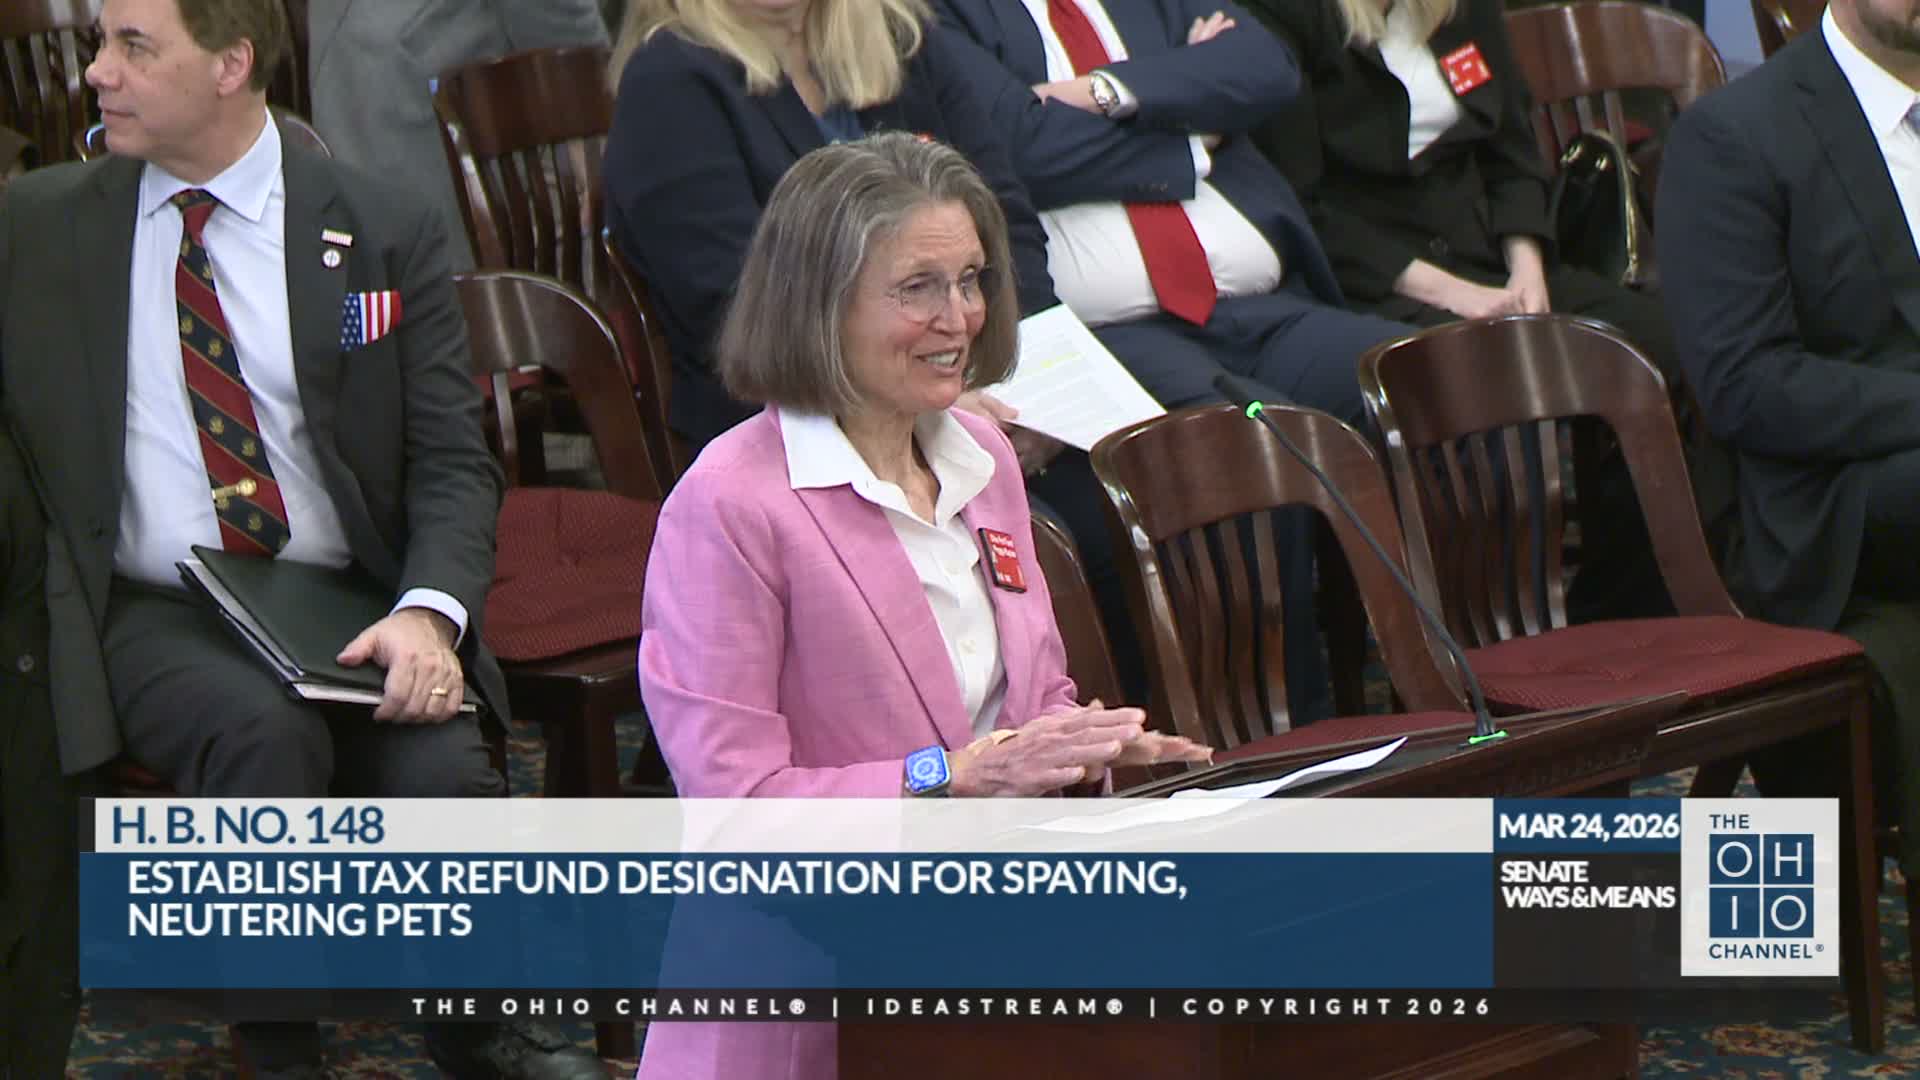Viewport: 1920px width, 1080px height.
Task: Click the Ideastream text in footer
Action: click(x=995, y=1006)
